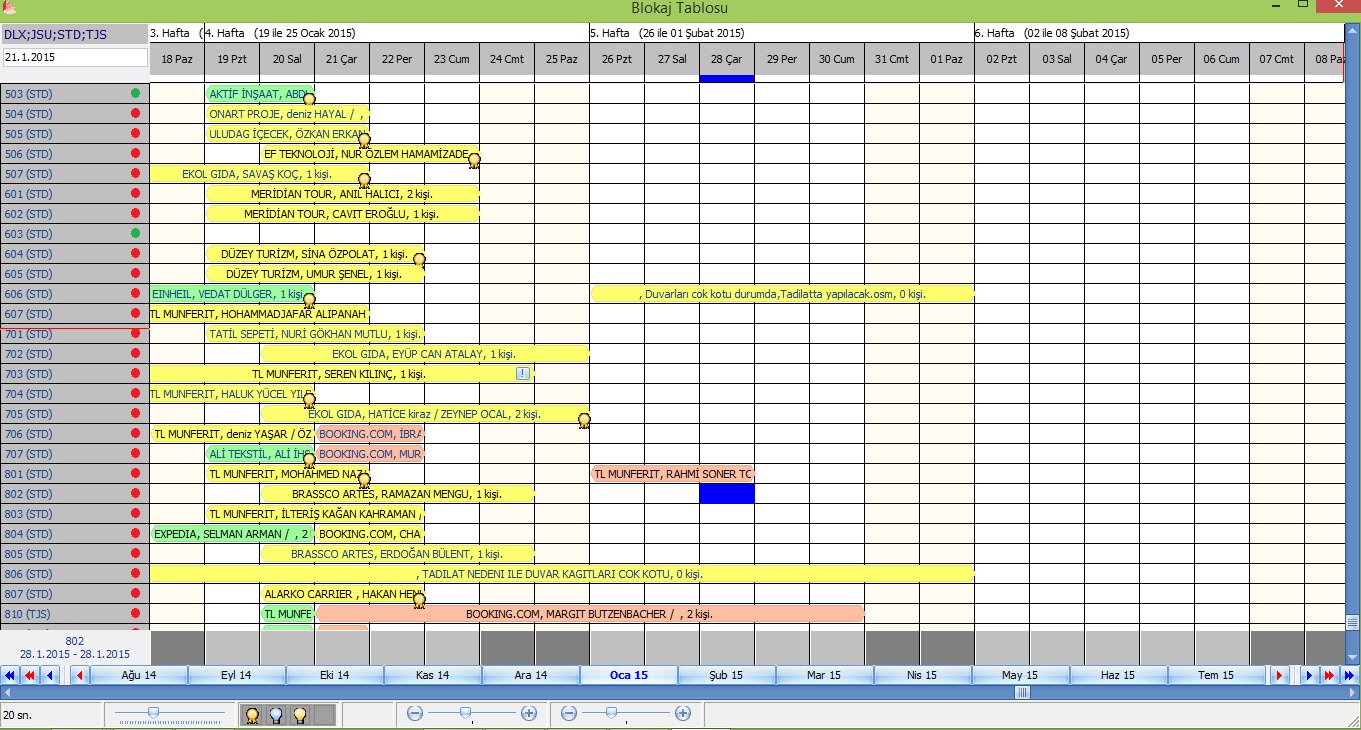Click the red double-right arrow navigation button
The image size is (1361, 730).
pos(1329,676)
